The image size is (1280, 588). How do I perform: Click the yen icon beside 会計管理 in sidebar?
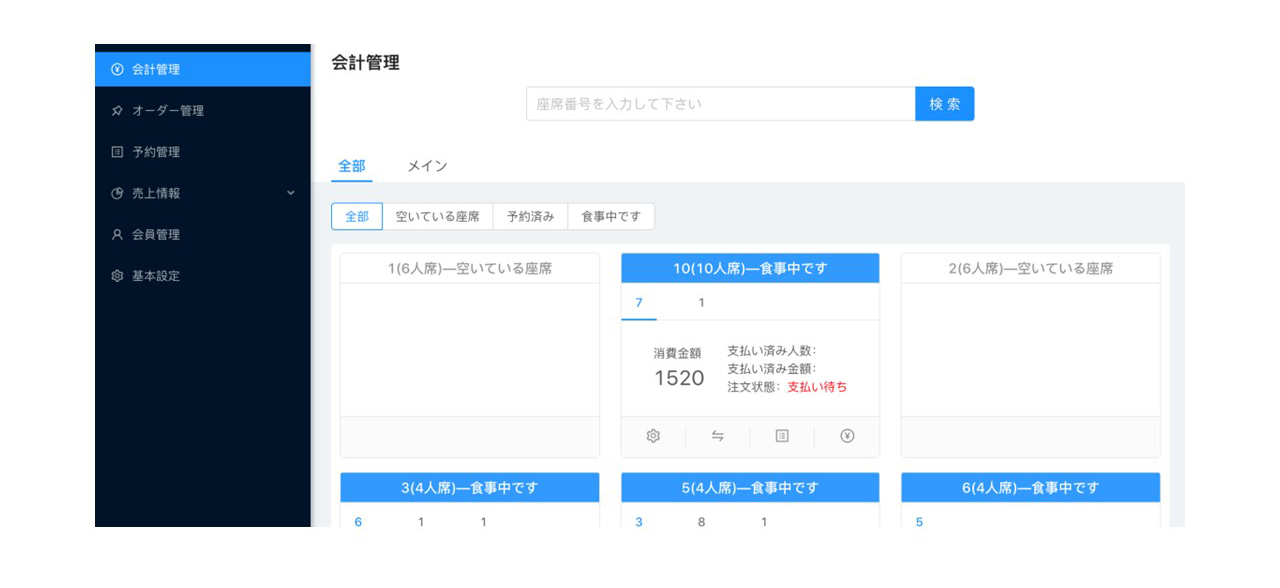[117, 70]
